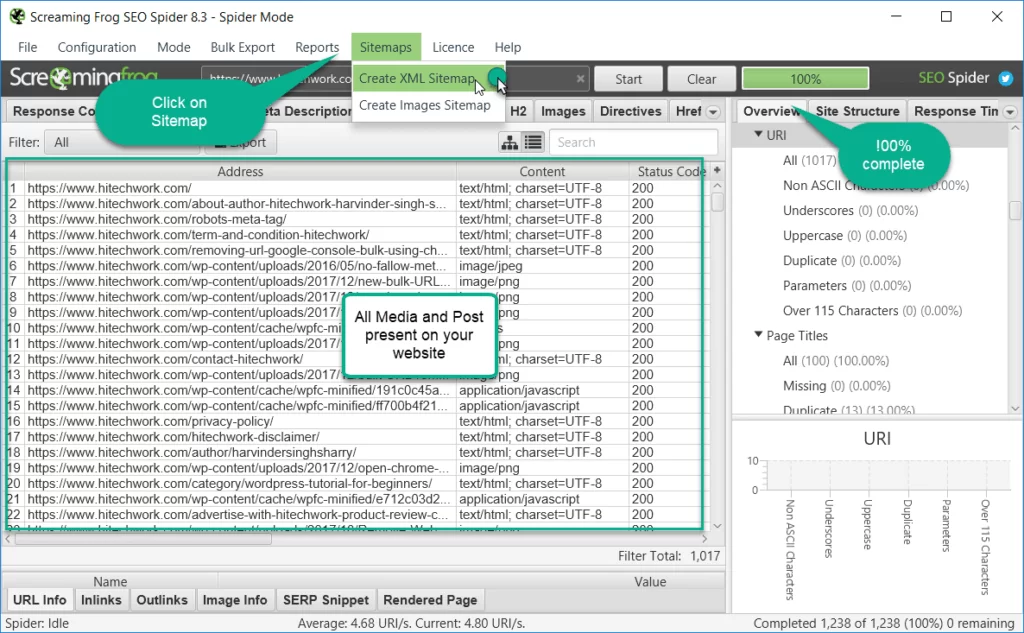Open the Outlinks bottom tab
Image resolution: width=1024 pixels, height=633 pixels.
(162, 600)
